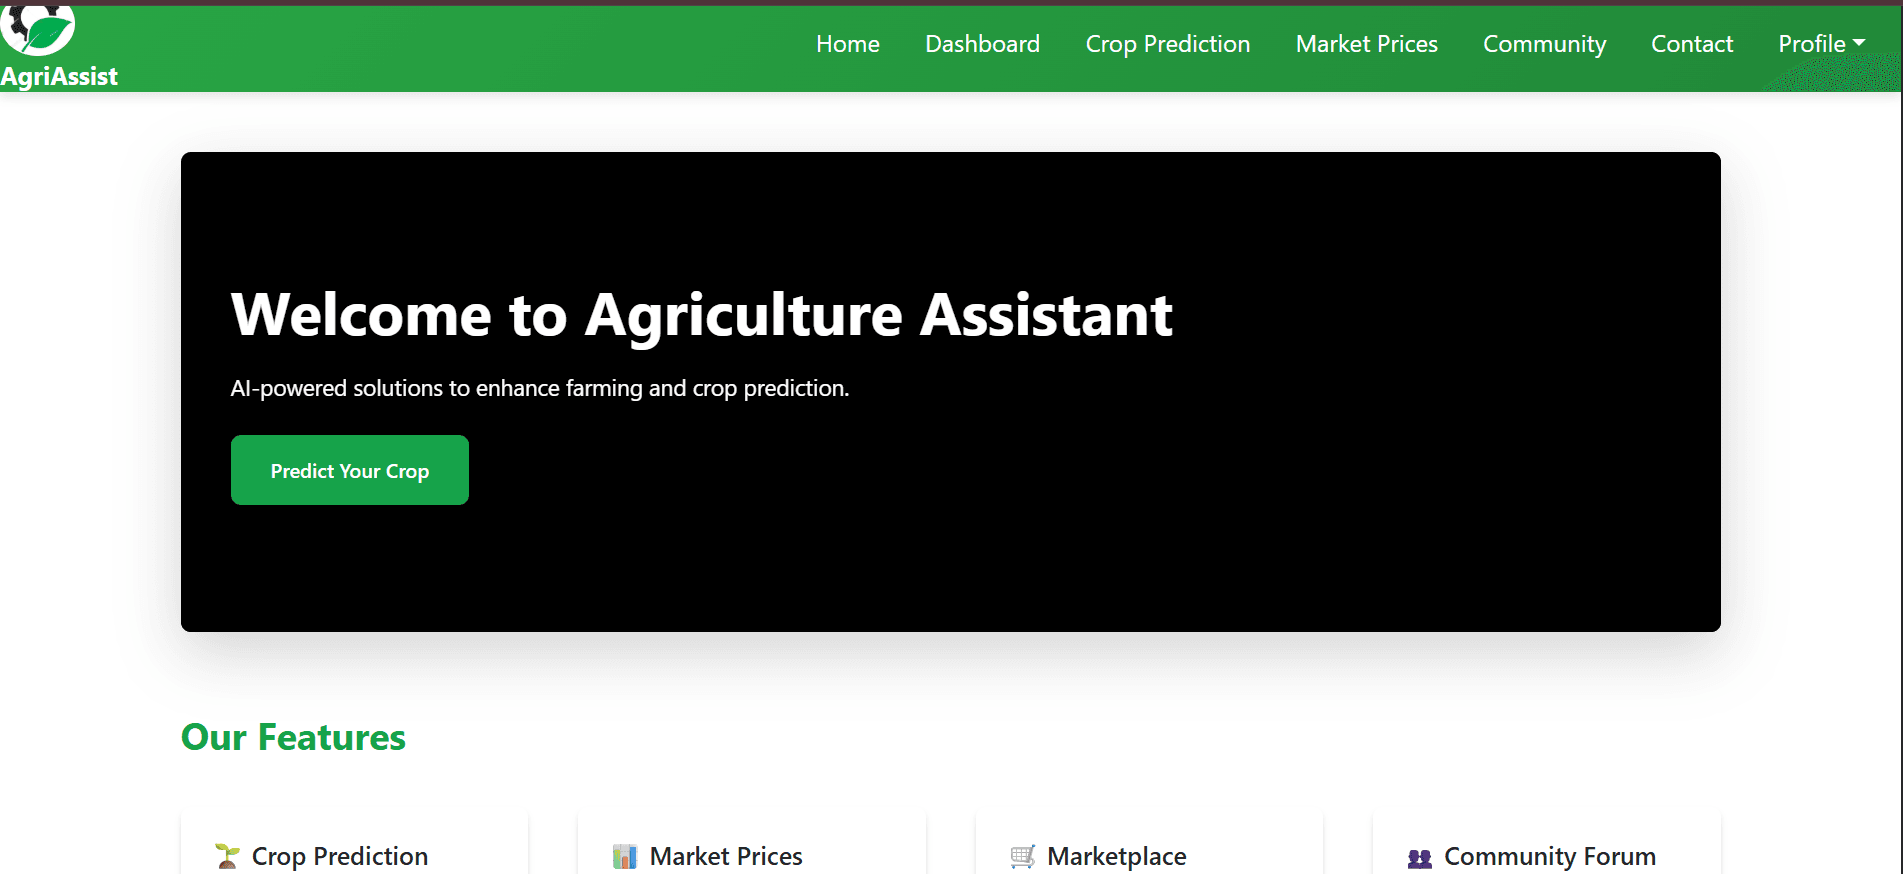Navigate to Market Prices in navbar
1903x874 pixels.
point(1366,44)
